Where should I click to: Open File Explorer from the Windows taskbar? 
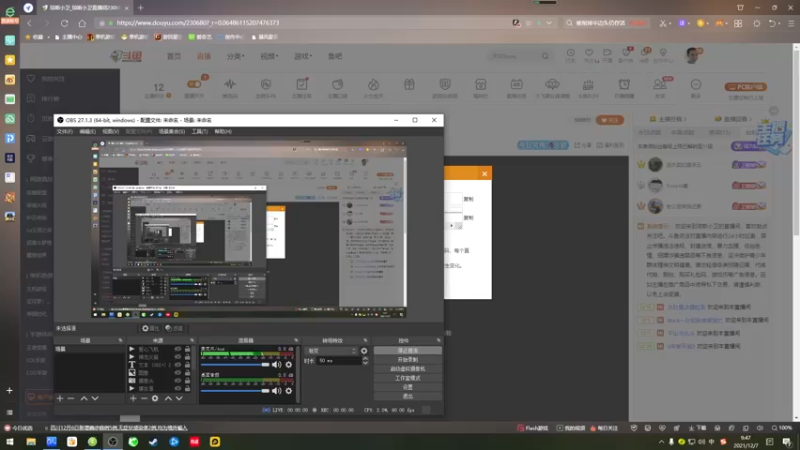pyautogui.click(x=31, y=442)
